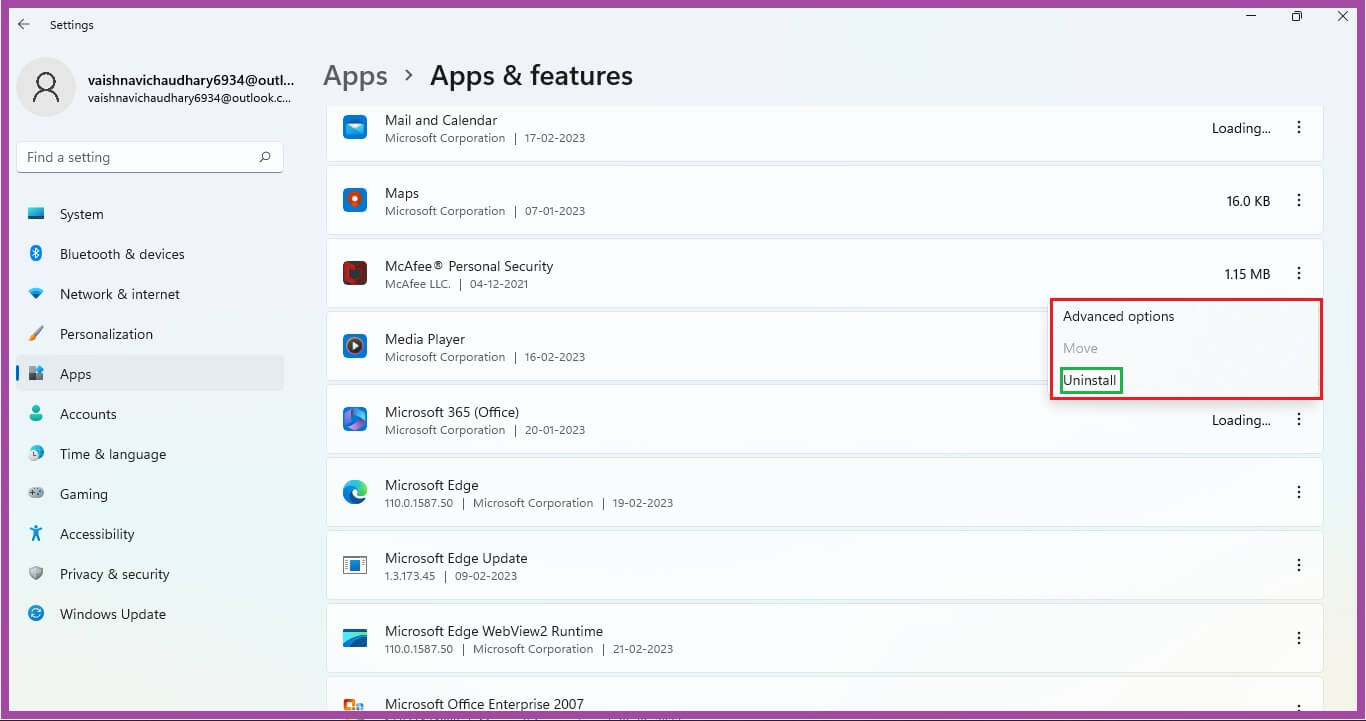1366x721 pixels.
Task: Open Privacy & security settings
Action: point(150,574)
